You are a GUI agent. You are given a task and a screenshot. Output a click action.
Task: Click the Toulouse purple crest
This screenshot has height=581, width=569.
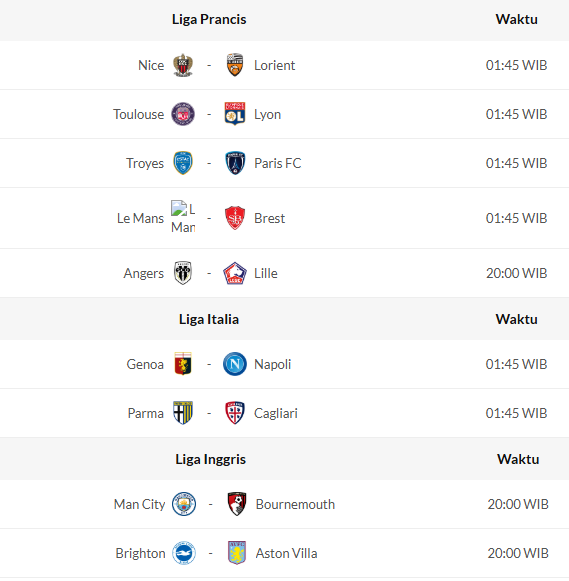tap(183, 114)
